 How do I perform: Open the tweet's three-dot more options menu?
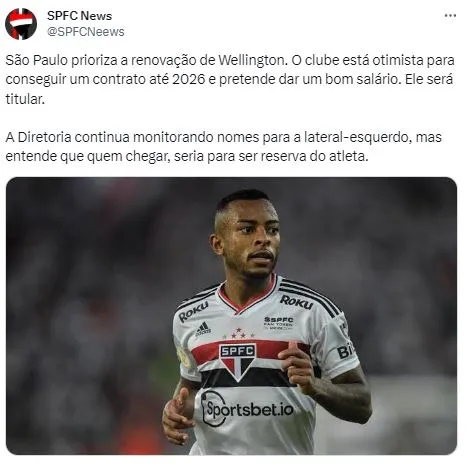450,16
